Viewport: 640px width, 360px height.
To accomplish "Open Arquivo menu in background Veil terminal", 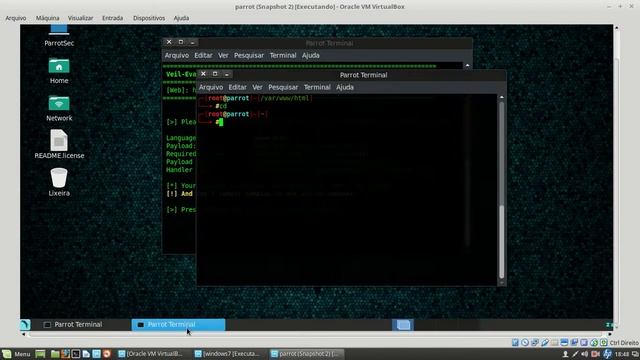I will point(177,55).
